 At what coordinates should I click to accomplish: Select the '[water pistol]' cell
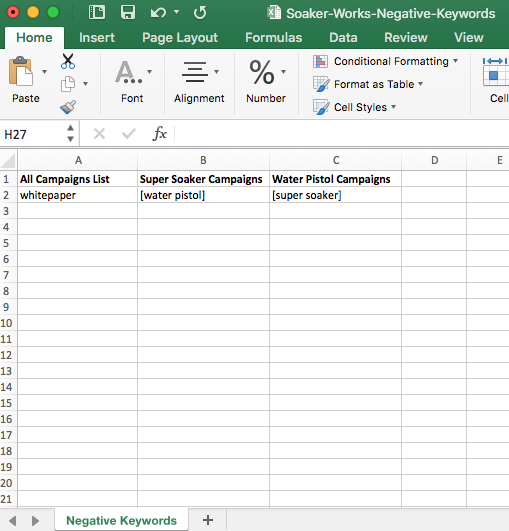coord(204,195)
